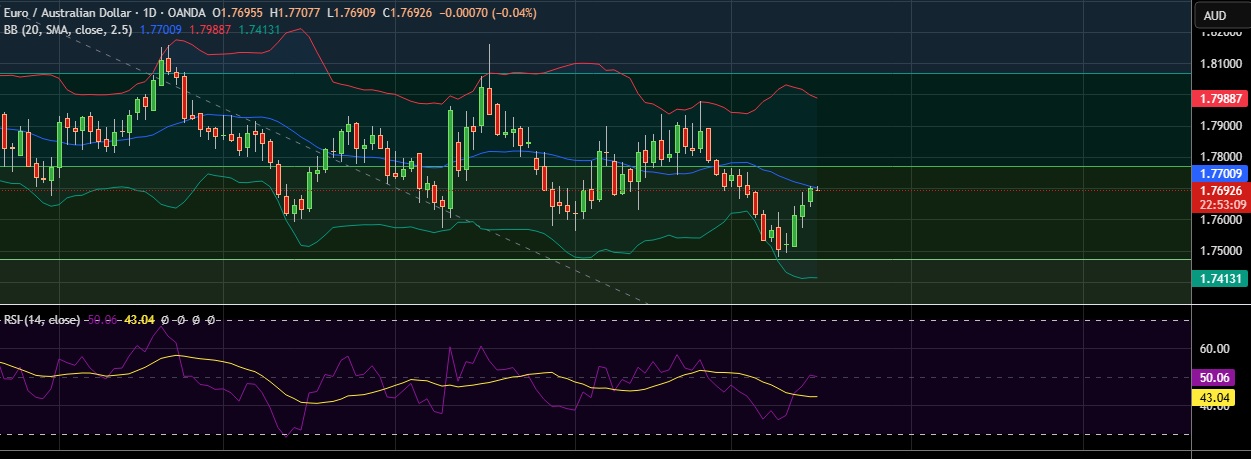Click the red 1.79887 value in BB legend
The image size is (1251, 459).
(x=210, y=30)
